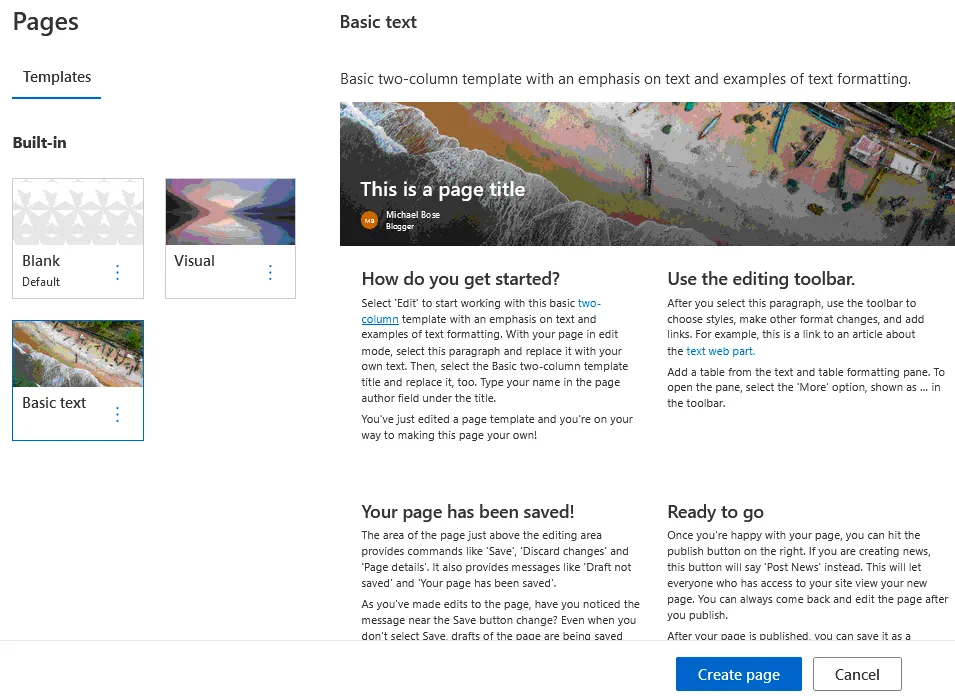Open more options for Visual template
Image resolution: width=955 pixels, height=699 pixels.
click(x=270, y=272)
